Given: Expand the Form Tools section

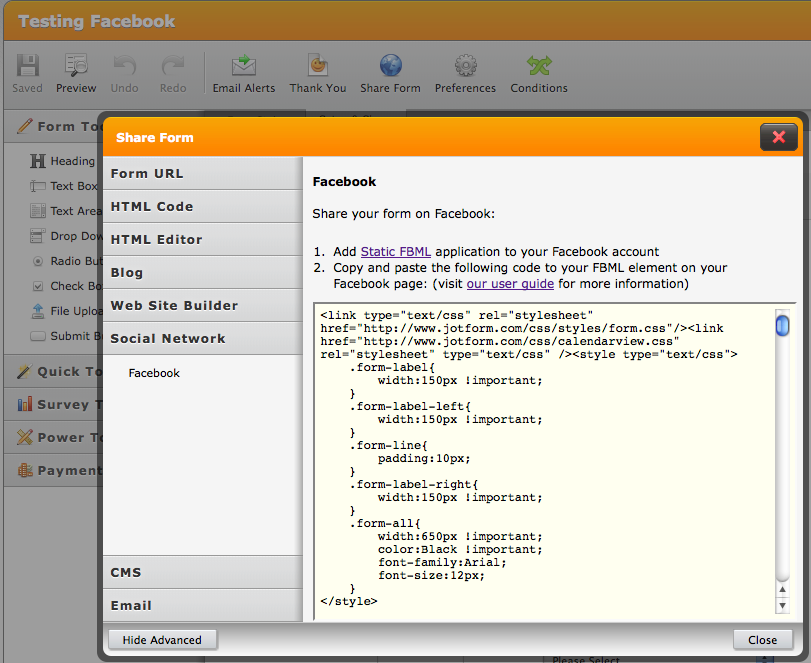Looking at the screenshot, I should click(54, 126).
